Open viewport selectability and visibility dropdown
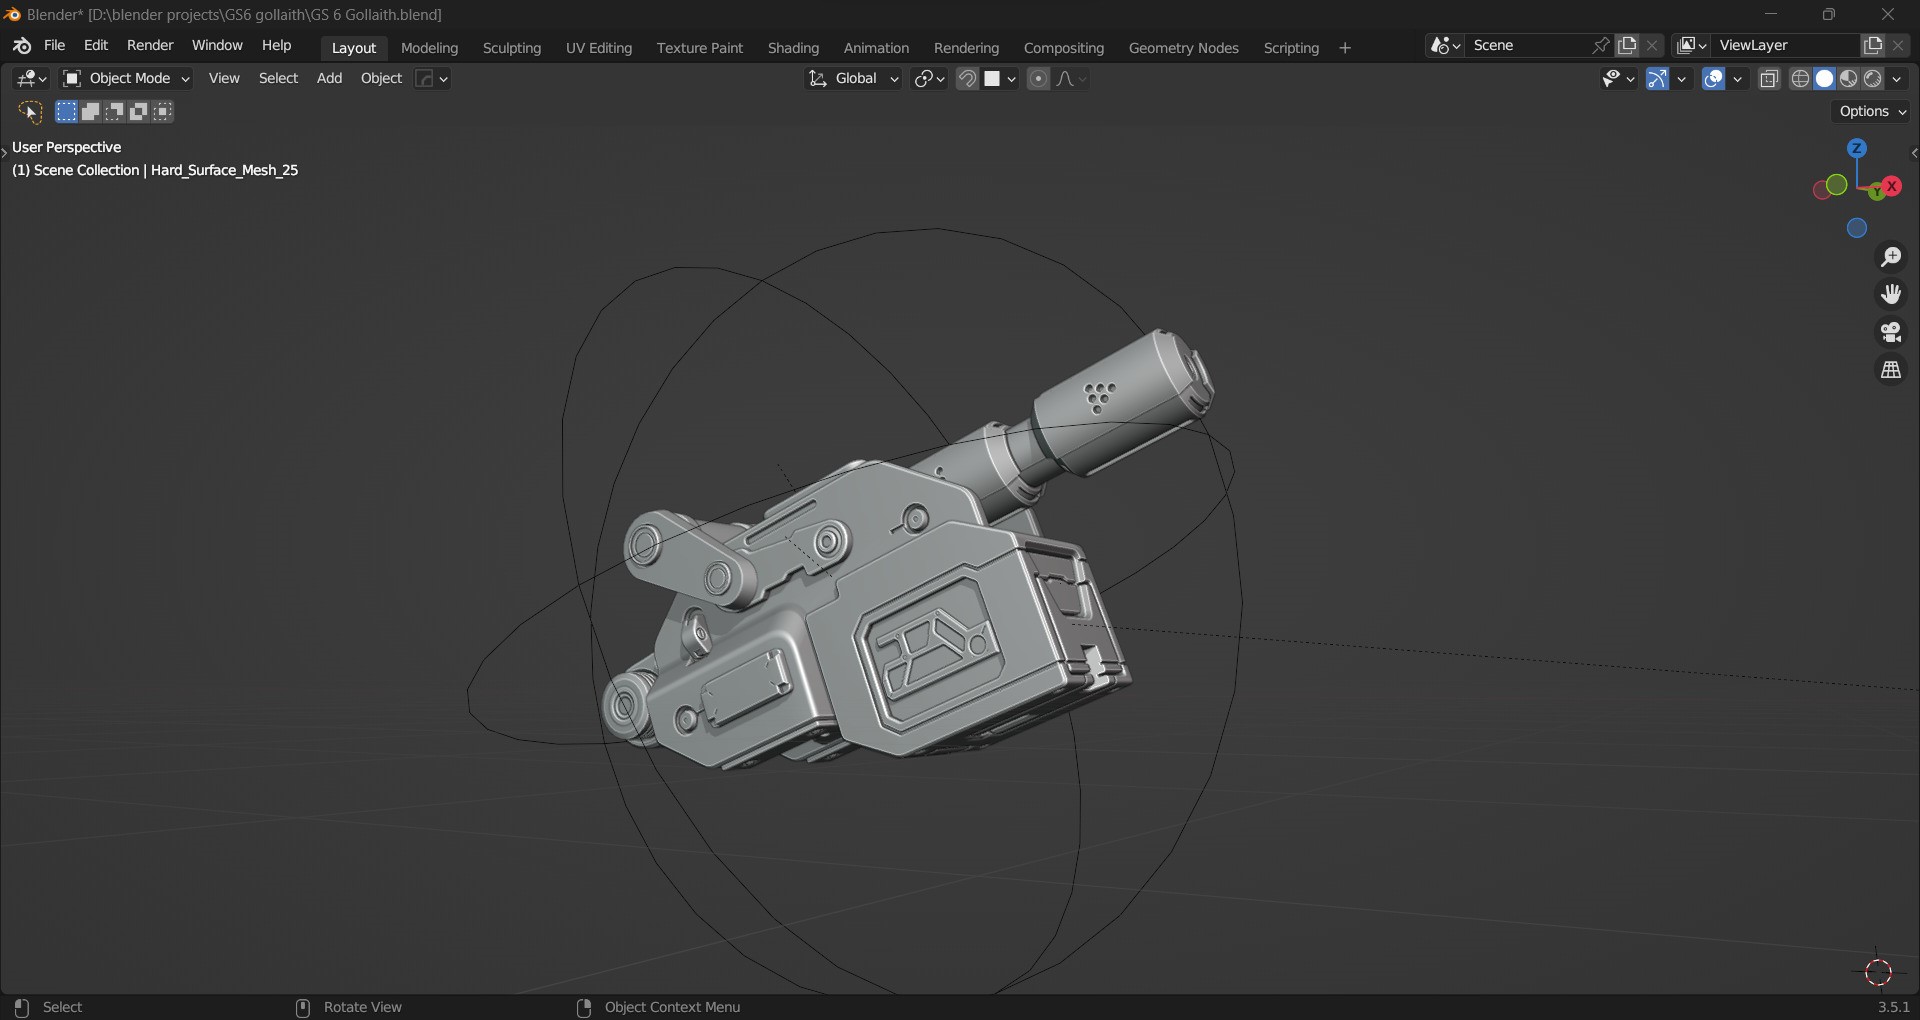This screenshot has width=1920, height=1020. [x=1618, y=79]
